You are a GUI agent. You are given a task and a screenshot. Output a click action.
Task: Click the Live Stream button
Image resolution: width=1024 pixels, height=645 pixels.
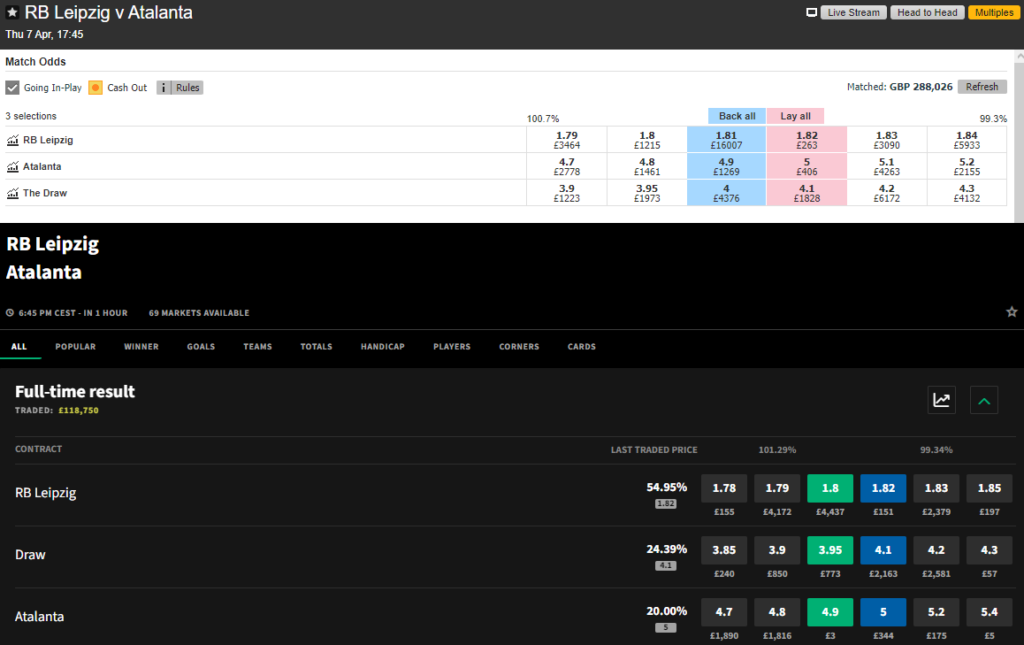[x=854, y=12]
